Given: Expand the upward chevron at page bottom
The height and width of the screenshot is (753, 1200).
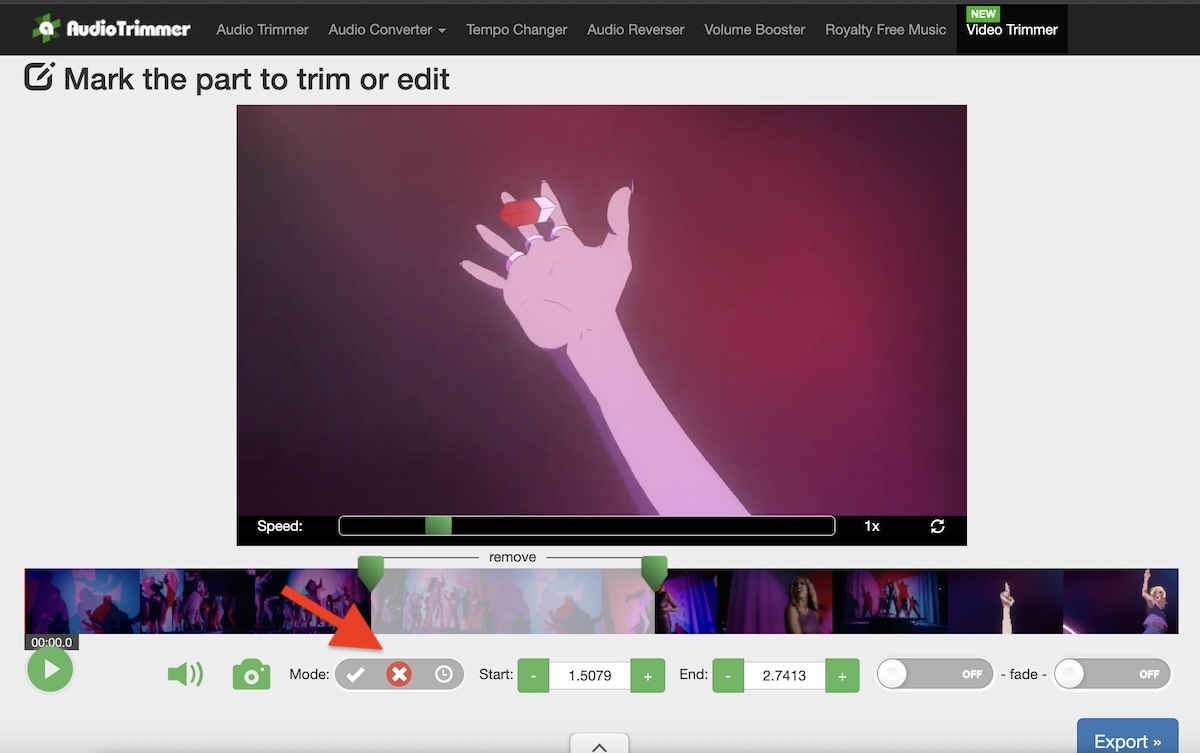Looking at the screenshot, I should pos(599,746).
